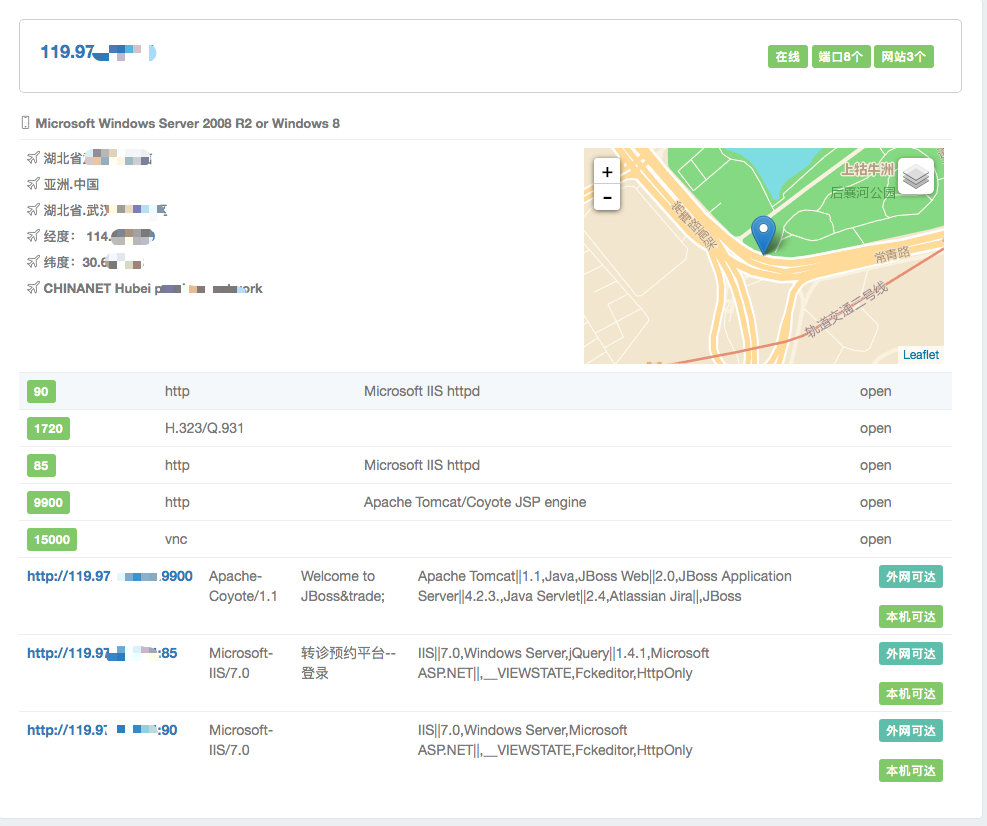Image resolution: width=987 pixels, height=826 pixels.
Task: Click the plane icon beside CHINANET Hubei
Action: click(33, 288)
